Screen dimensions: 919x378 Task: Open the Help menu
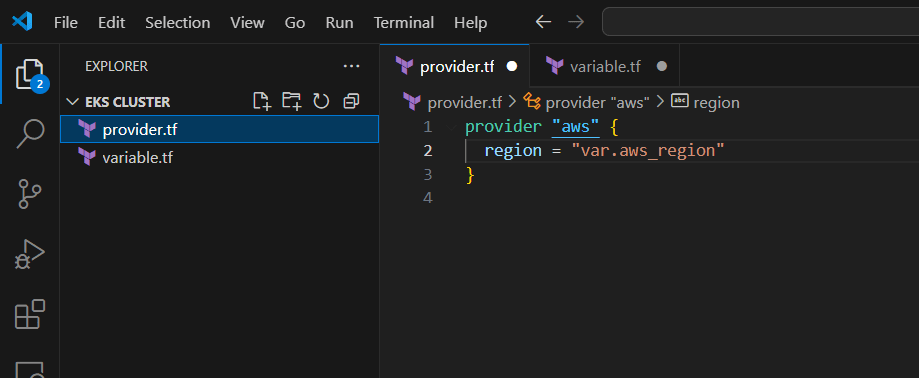471,23
